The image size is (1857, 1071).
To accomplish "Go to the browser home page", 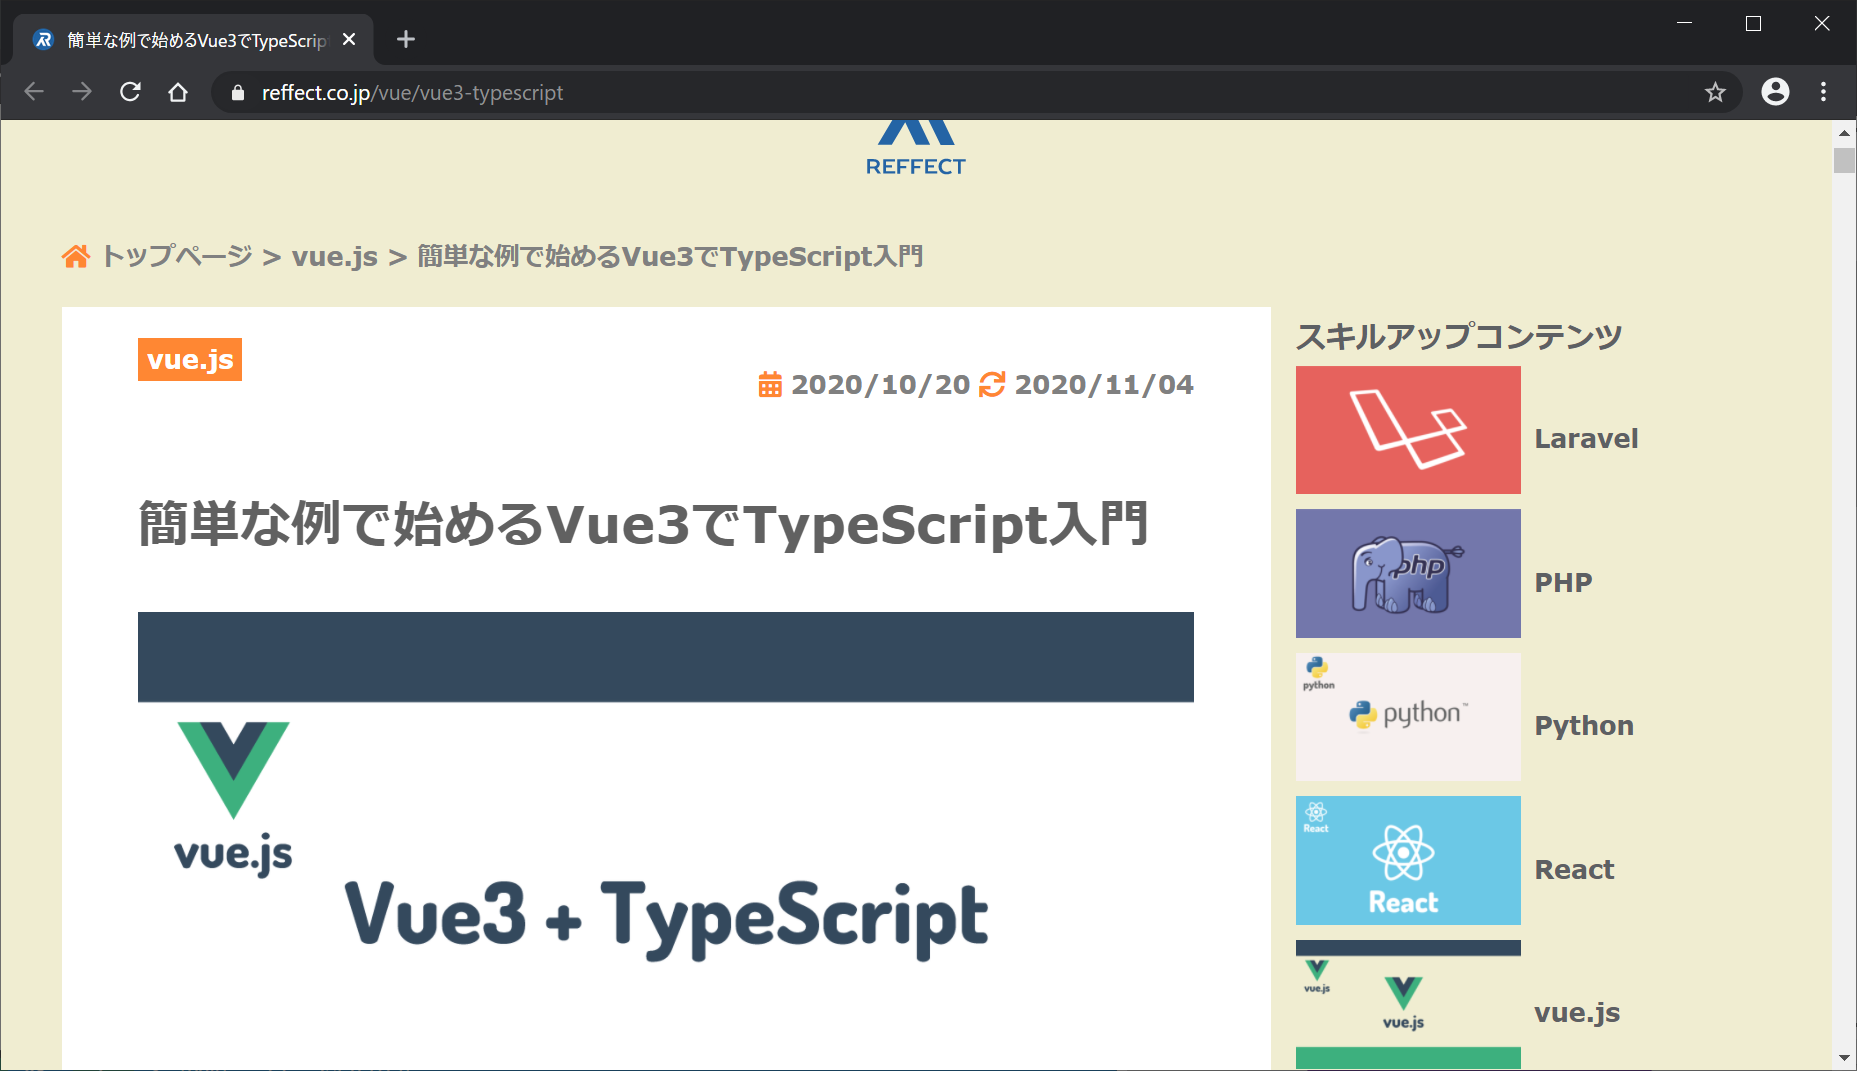I will click(178, 92).
